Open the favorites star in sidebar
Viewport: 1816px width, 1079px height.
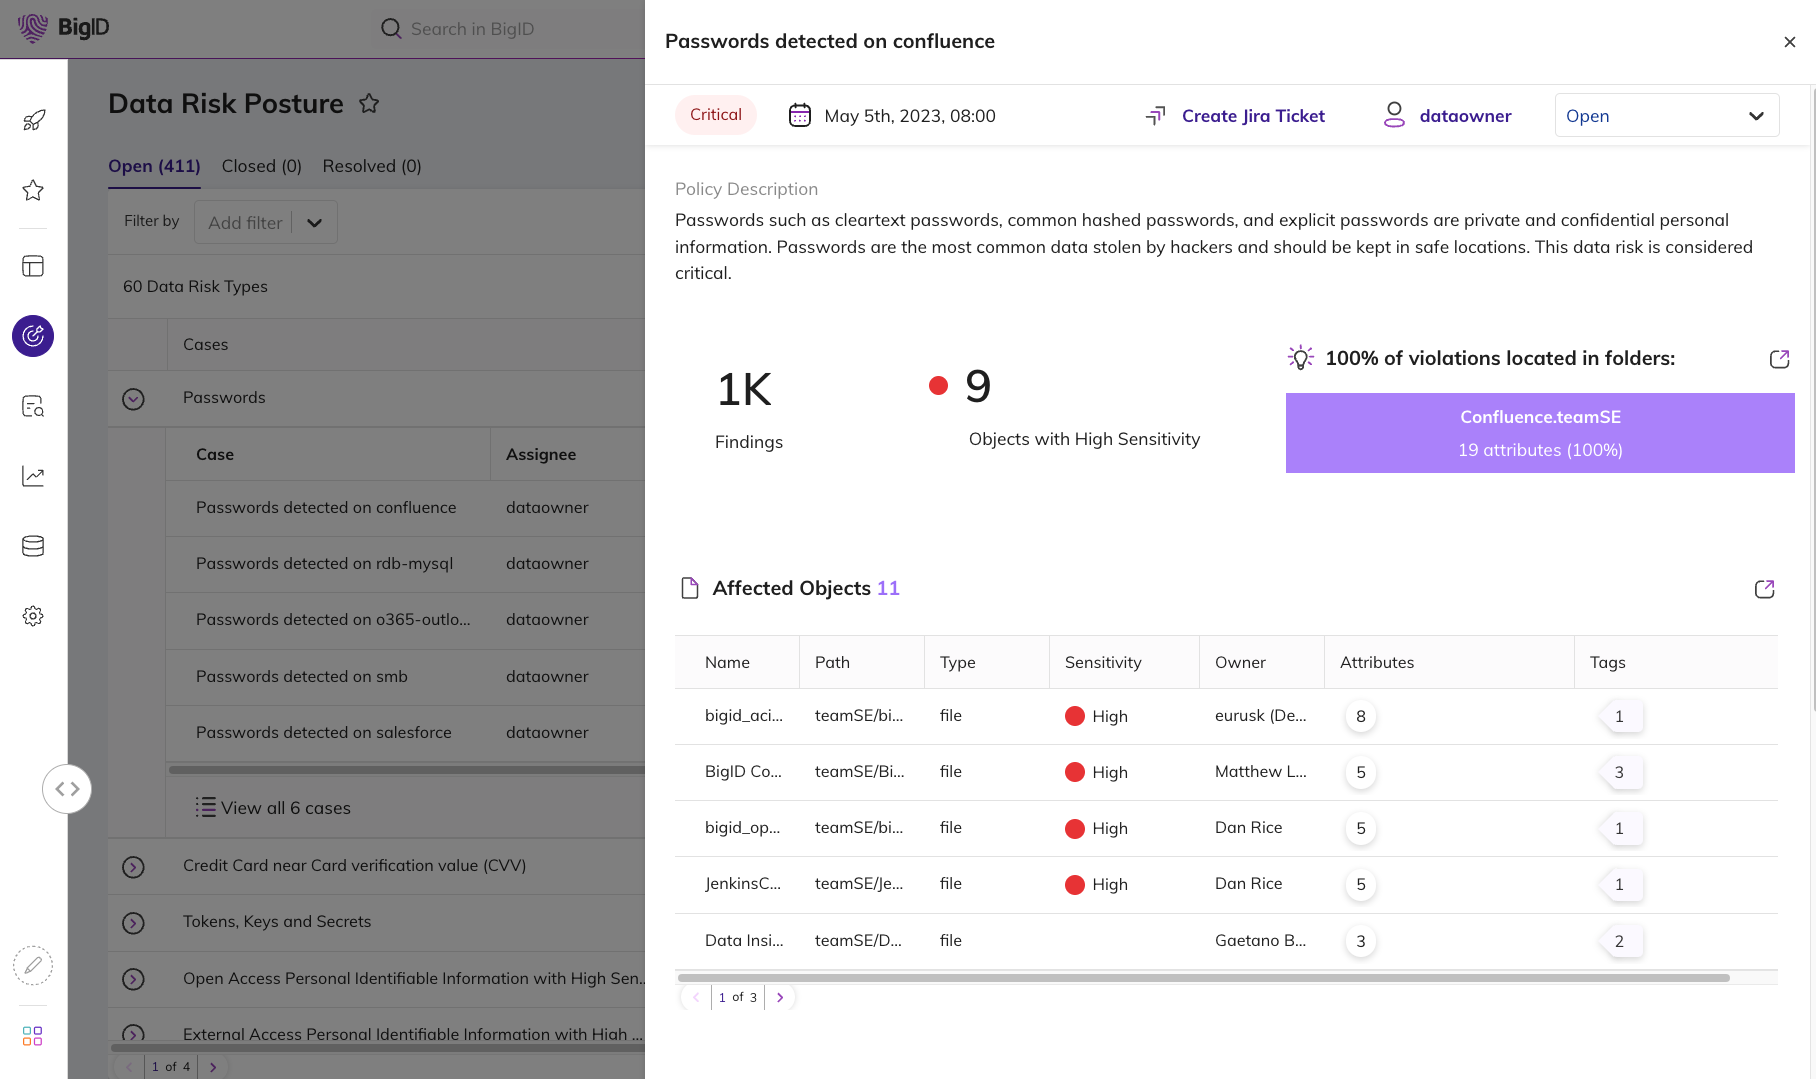[x=33, y=190]
